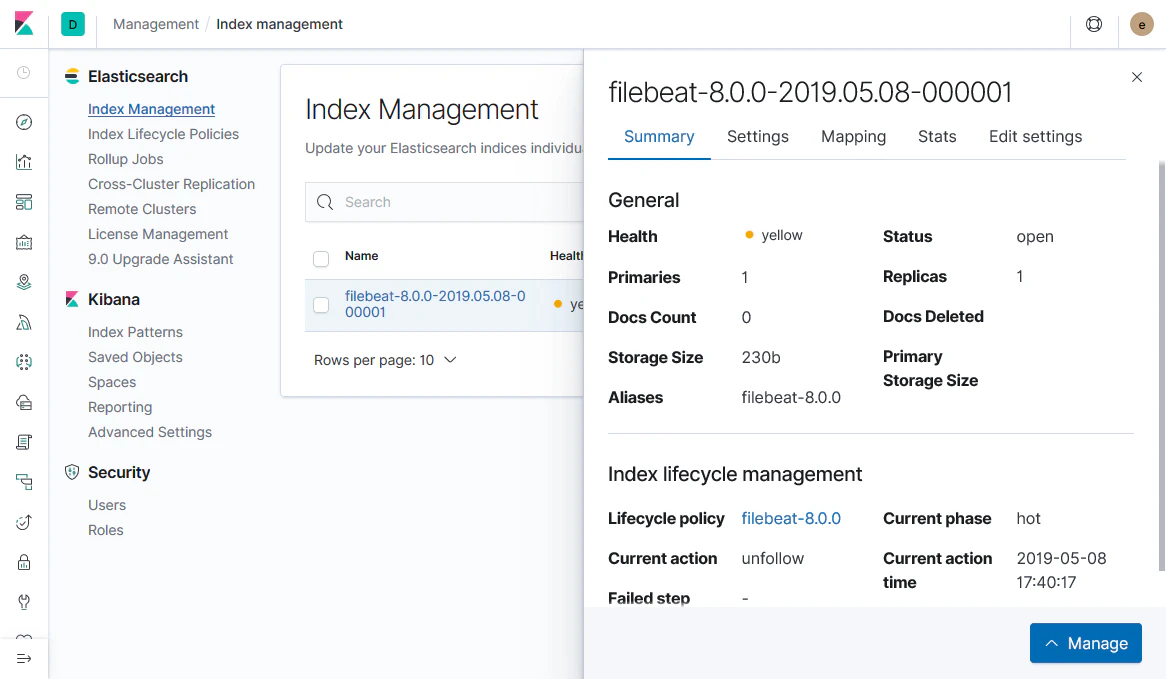Open License Management

[158, 234]
